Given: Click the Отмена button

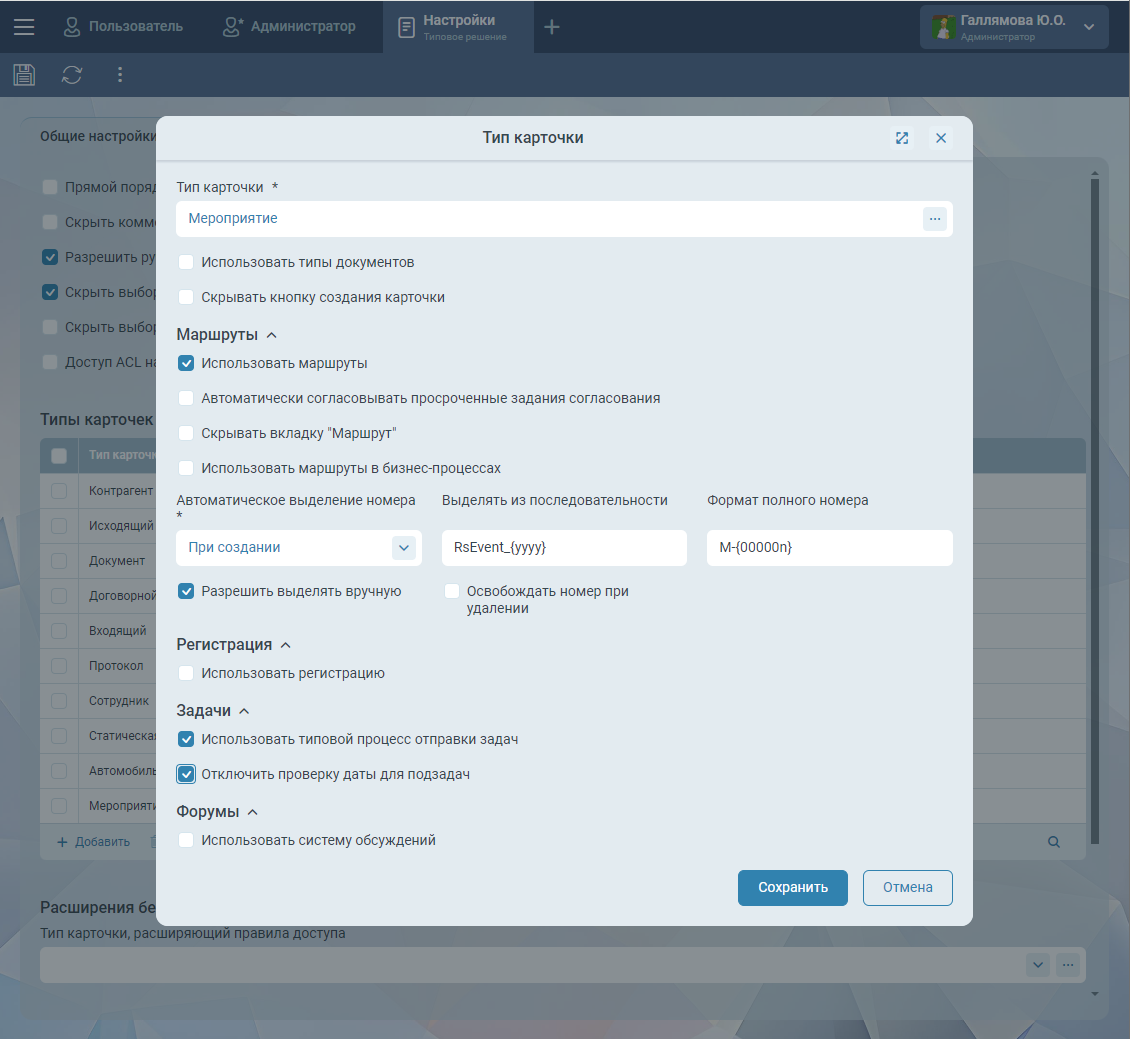Looking at the screenshot, I should pyautogui.click(x=907, y=887).
